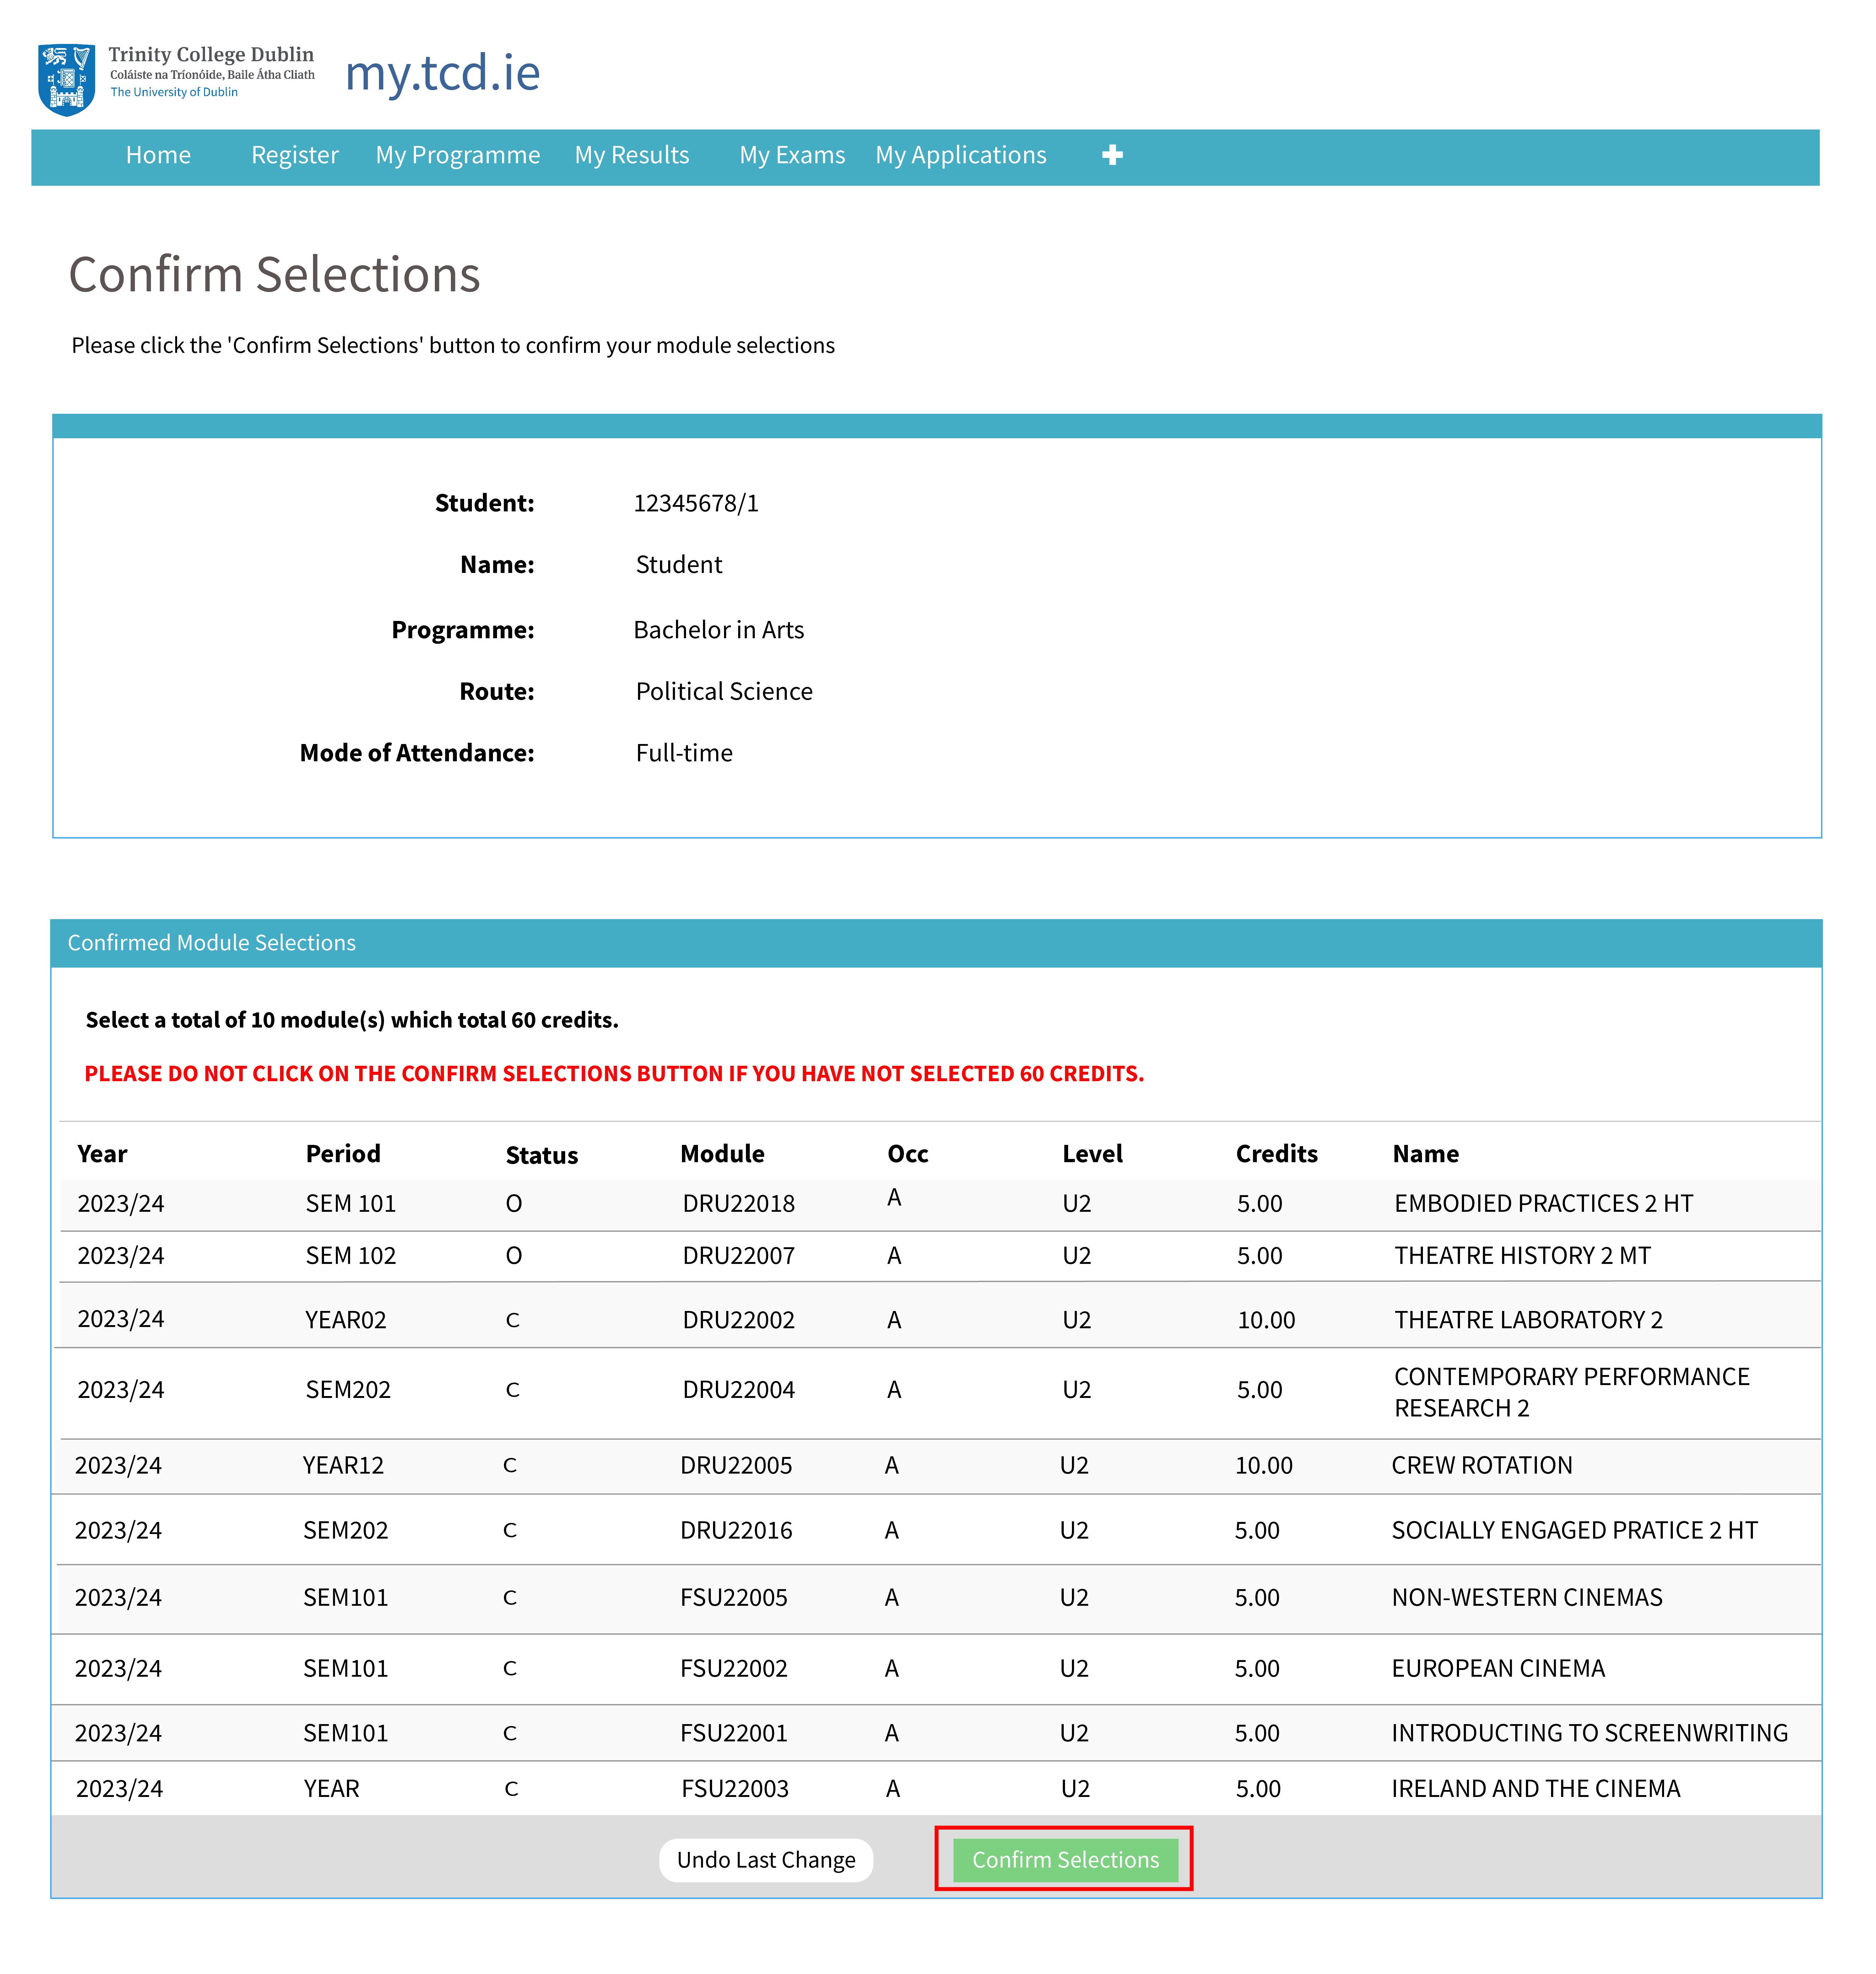
Task: Click the Credits column header
Action: point(1277,1154)
